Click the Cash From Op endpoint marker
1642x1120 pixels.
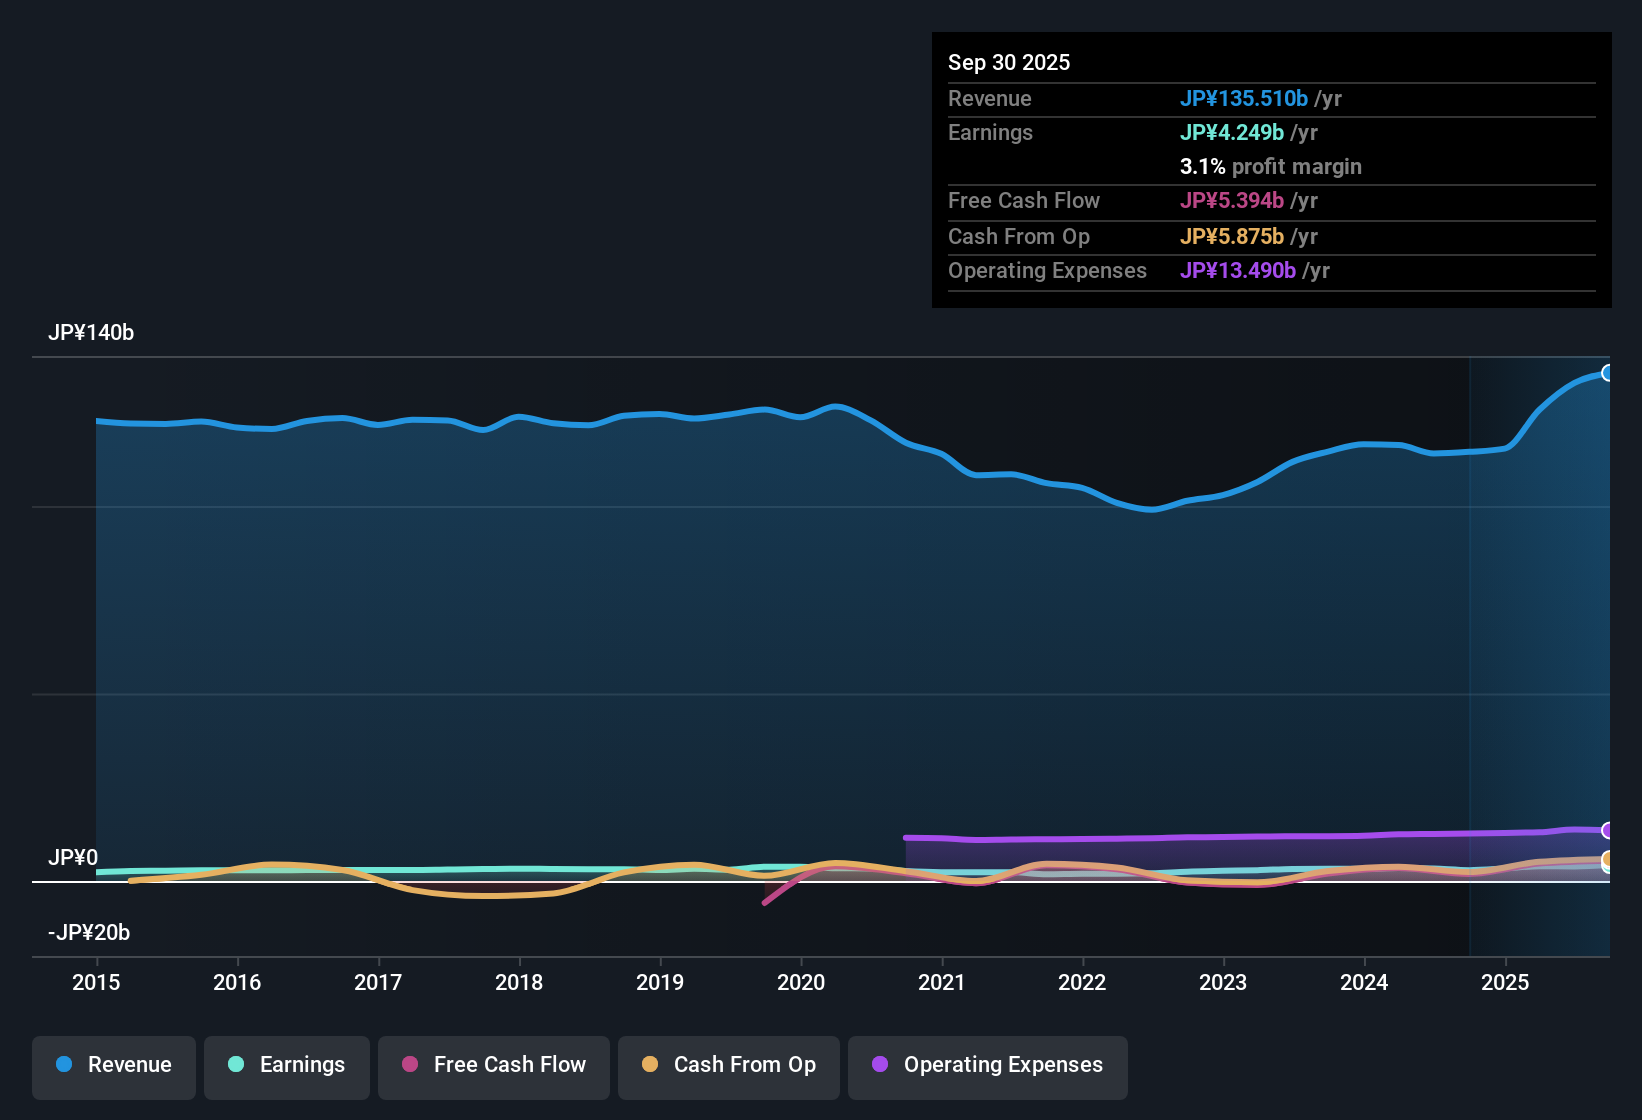1607,858
